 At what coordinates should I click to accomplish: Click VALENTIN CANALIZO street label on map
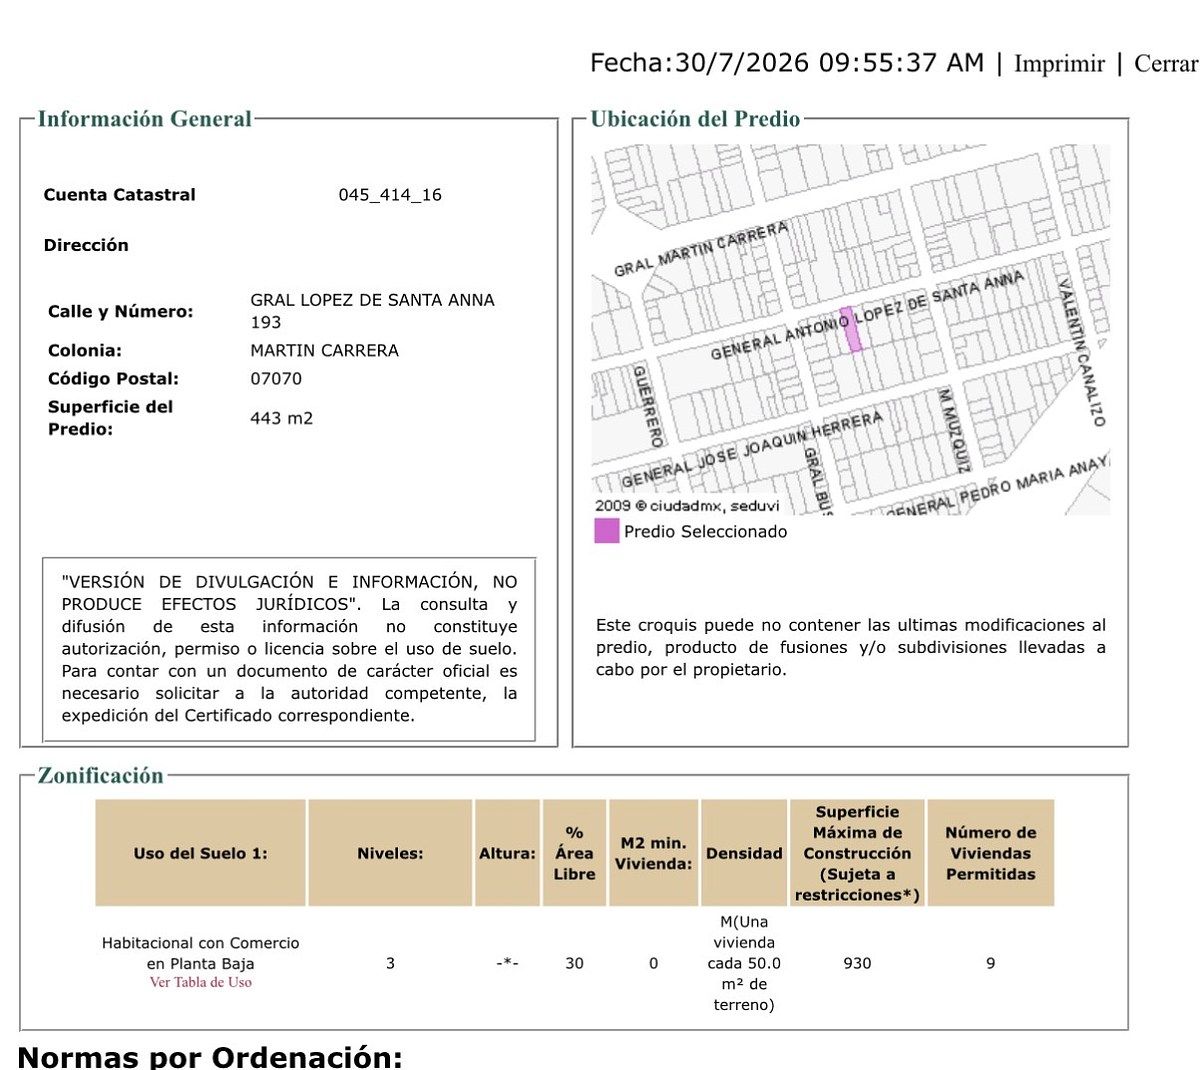click(x=1081, y=352)
